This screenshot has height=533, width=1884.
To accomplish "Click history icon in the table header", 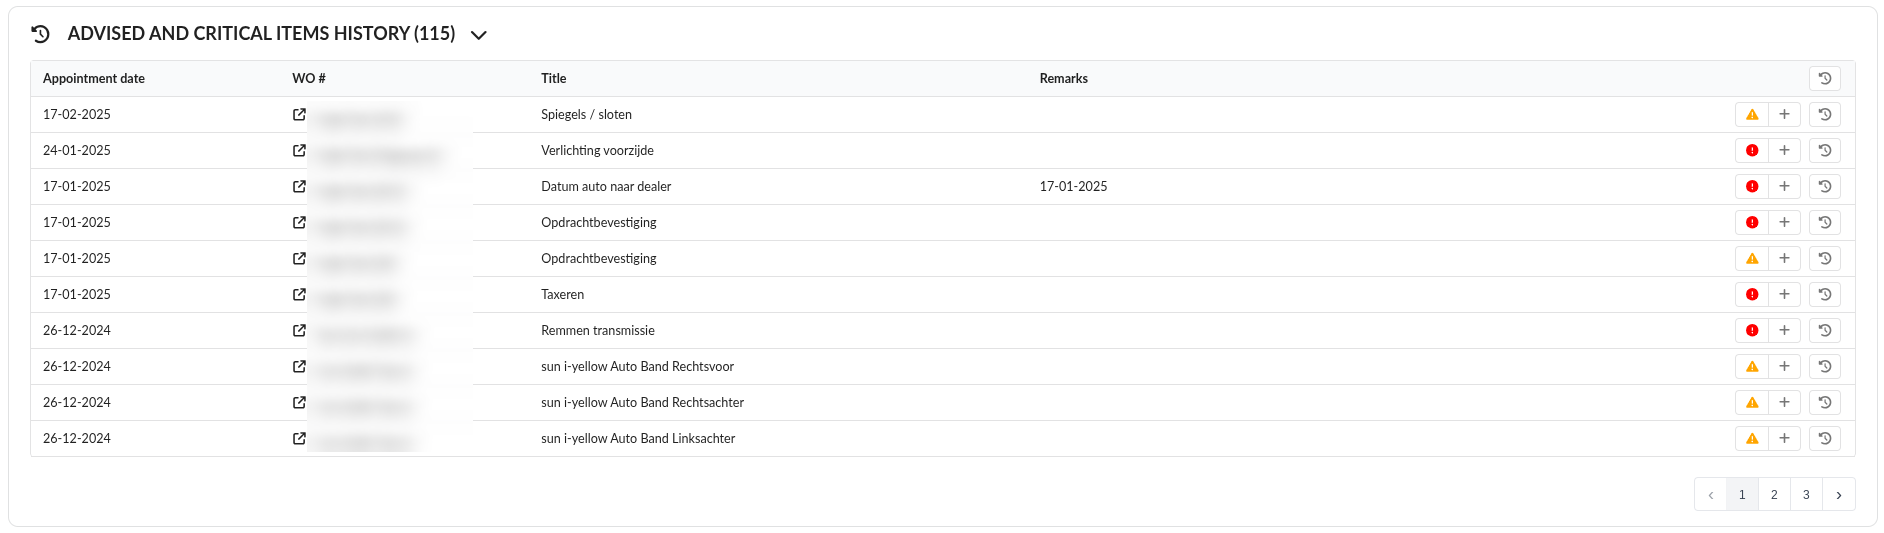I will pyautogui.click(x=1824, y=79).
